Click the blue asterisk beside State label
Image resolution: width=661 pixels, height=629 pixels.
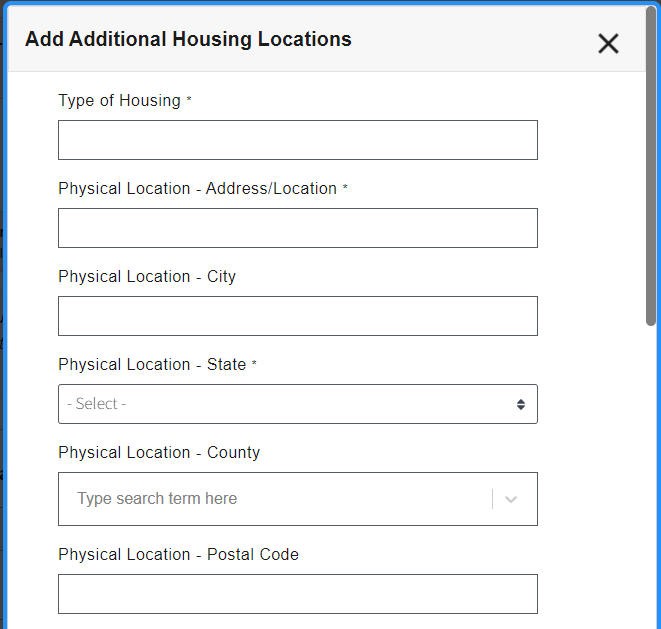click(254, 365)
